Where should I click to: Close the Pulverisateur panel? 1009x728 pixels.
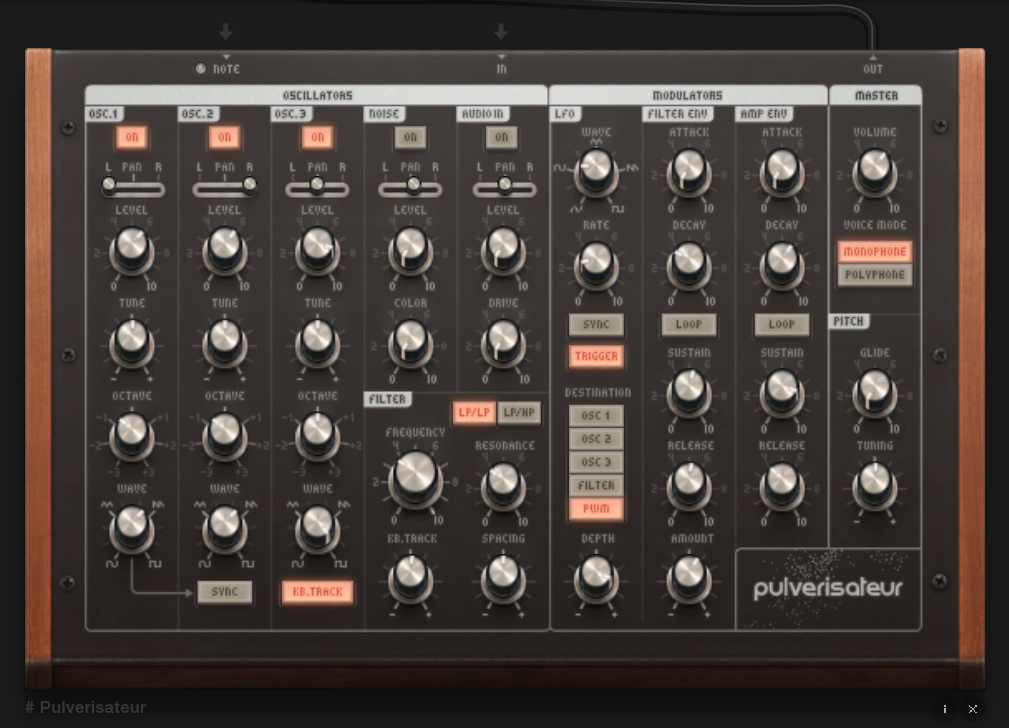point(972,709)
